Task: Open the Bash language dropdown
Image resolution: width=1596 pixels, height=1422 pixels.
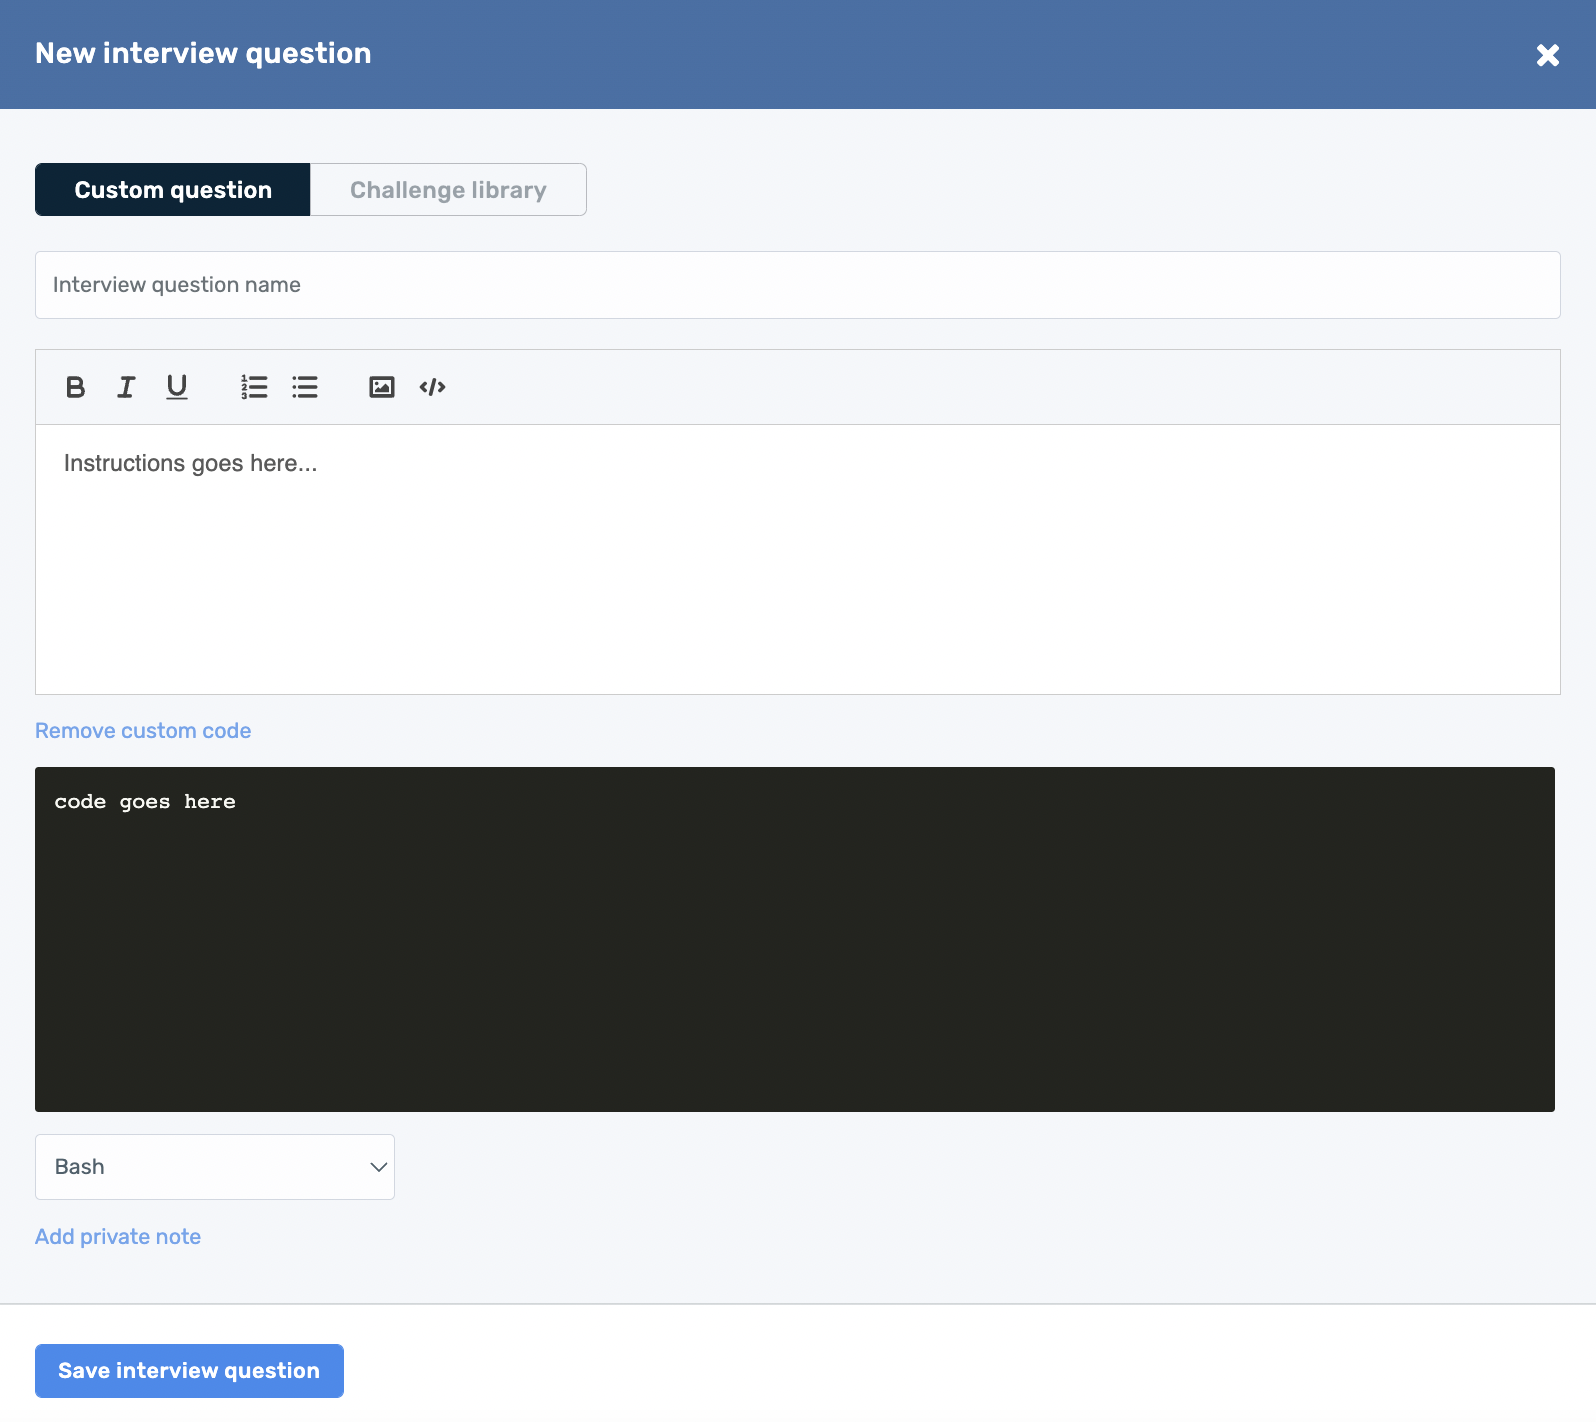Action: click(215, 1167)
